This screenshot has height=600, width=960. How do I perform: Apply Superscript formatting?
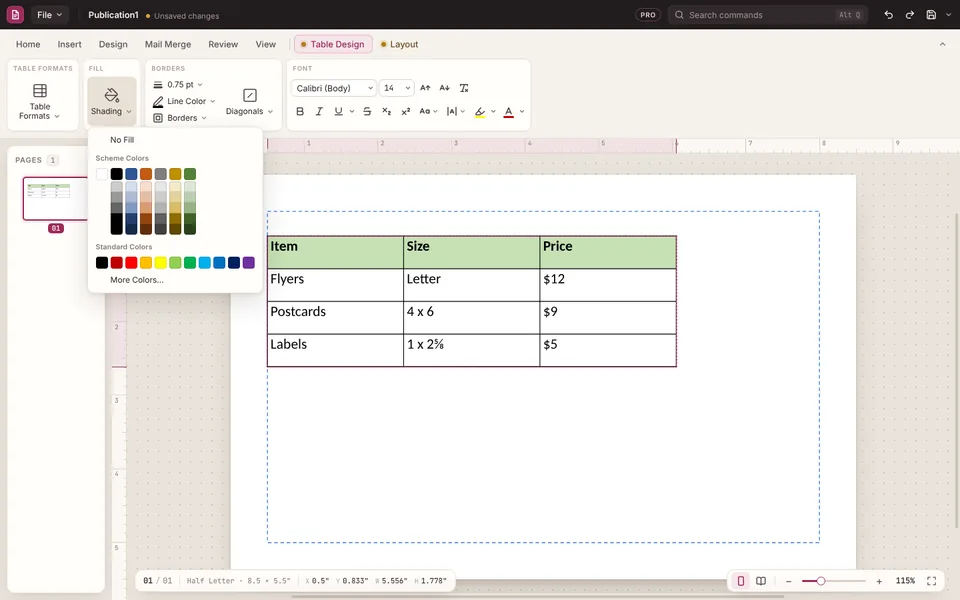[405, 111]
